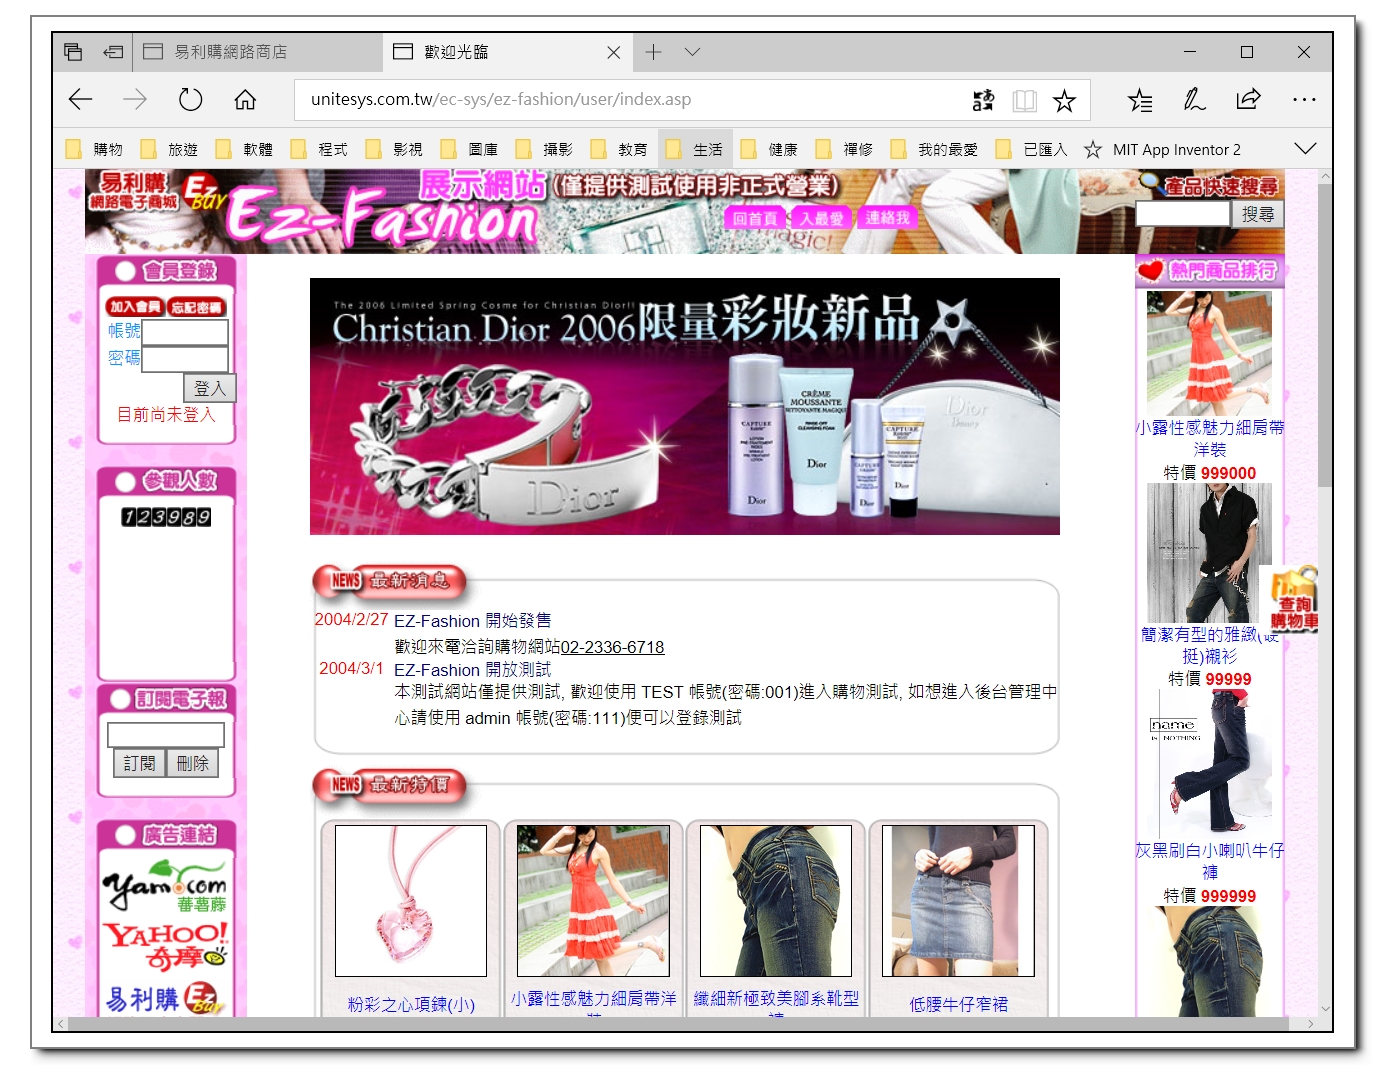1387x1081 pixels.
Task: Open the 我的最愛 favorites folder
Action: pyautogui.click(x=934, y=150)
